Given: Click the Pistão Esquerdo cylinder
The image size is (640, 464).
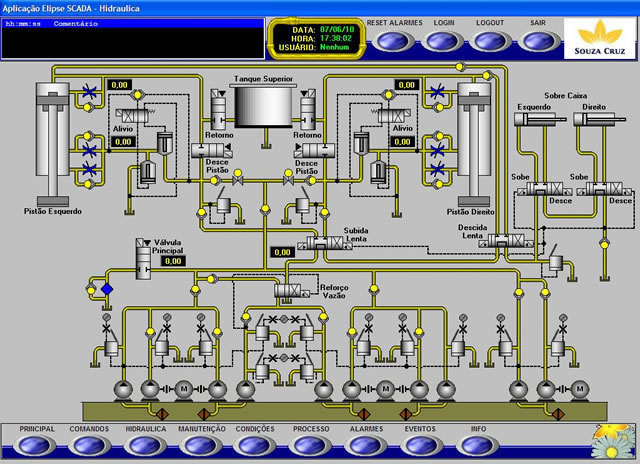Looking at the screenshot, I should pos(53,144).
